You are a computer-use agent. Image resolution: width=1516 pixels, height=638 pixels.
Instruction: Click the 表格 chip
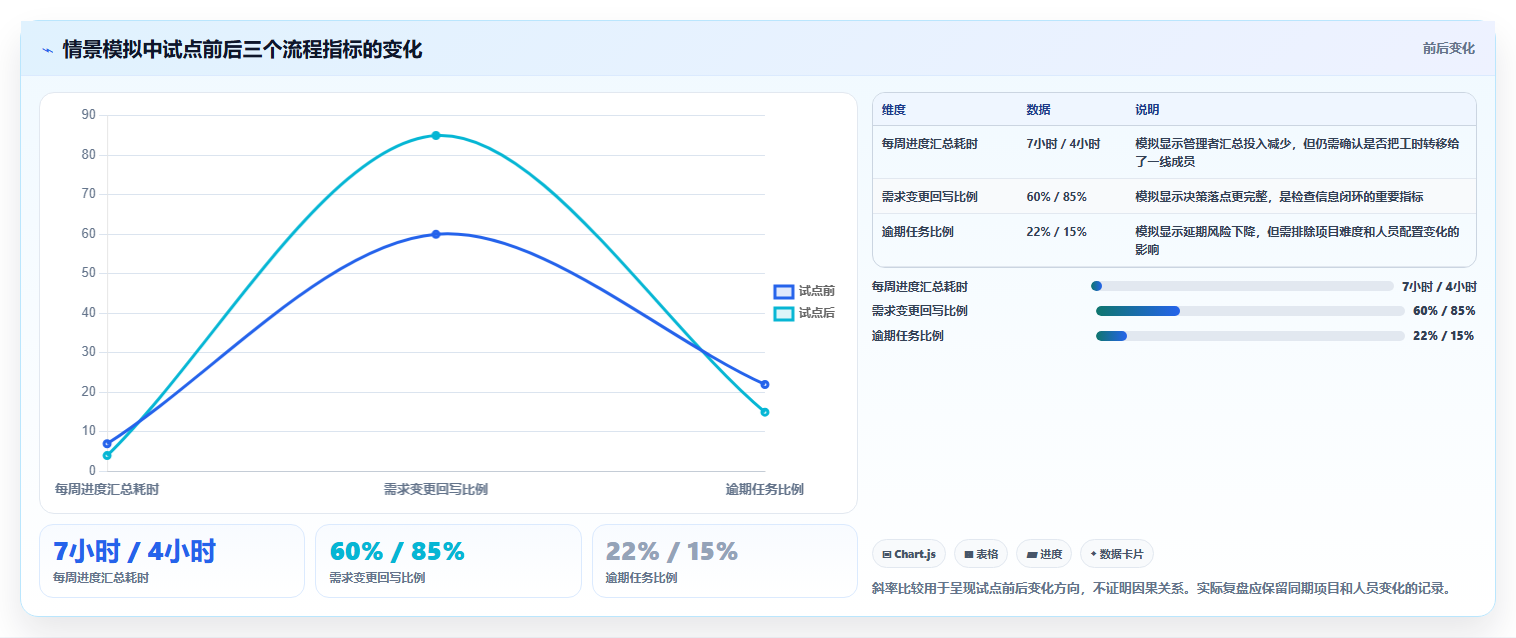[x=981, y=554]
